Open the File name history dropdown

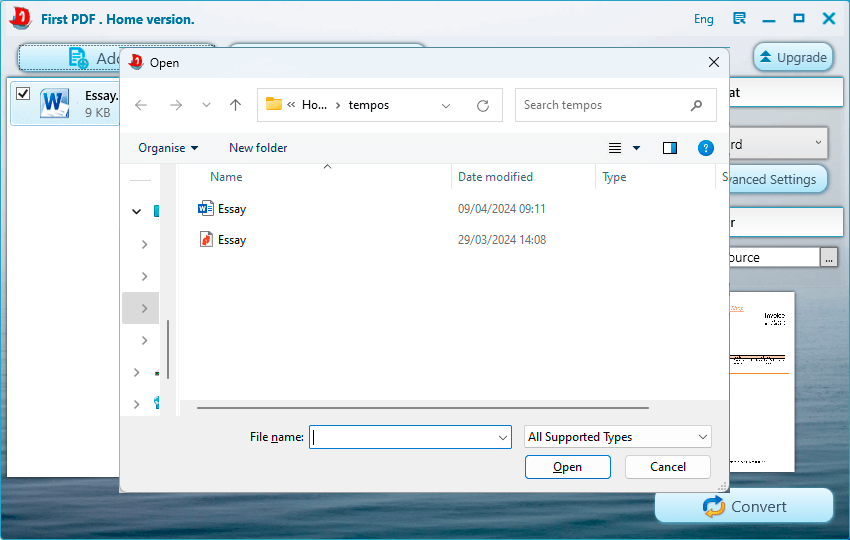click(503, 438)
